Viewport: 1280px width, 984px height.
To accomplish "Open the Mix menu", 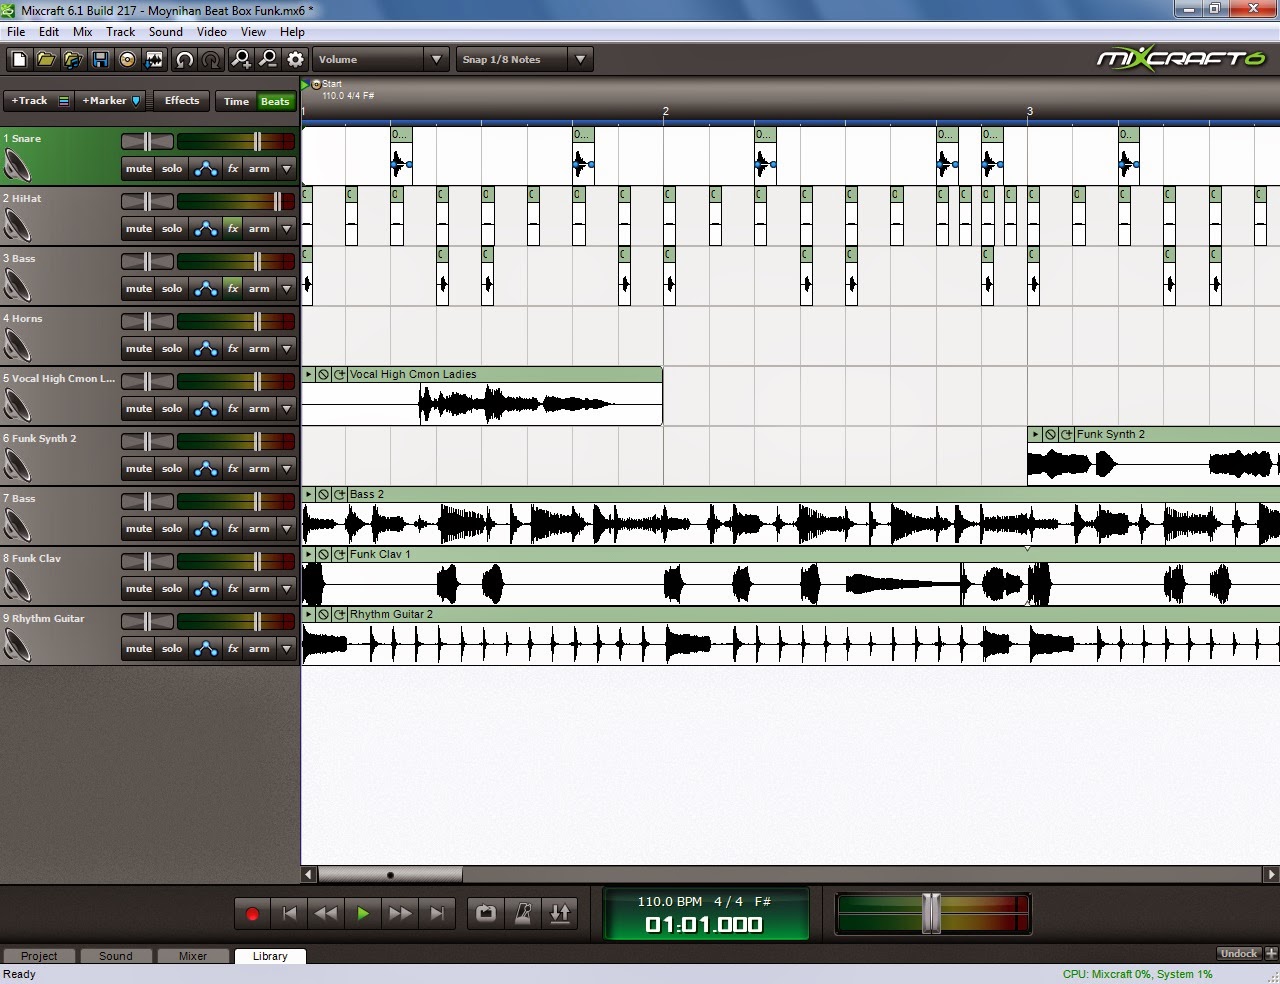I will pos(83,32).
